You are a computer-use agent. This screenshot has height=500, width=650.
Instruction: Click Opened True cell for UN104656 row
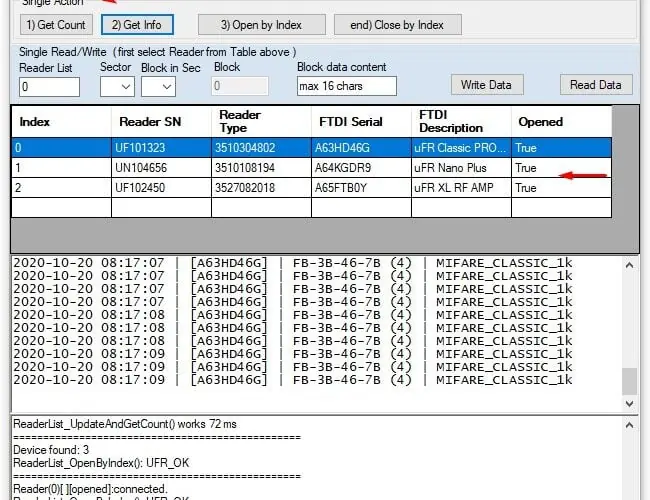pos(561,168)
